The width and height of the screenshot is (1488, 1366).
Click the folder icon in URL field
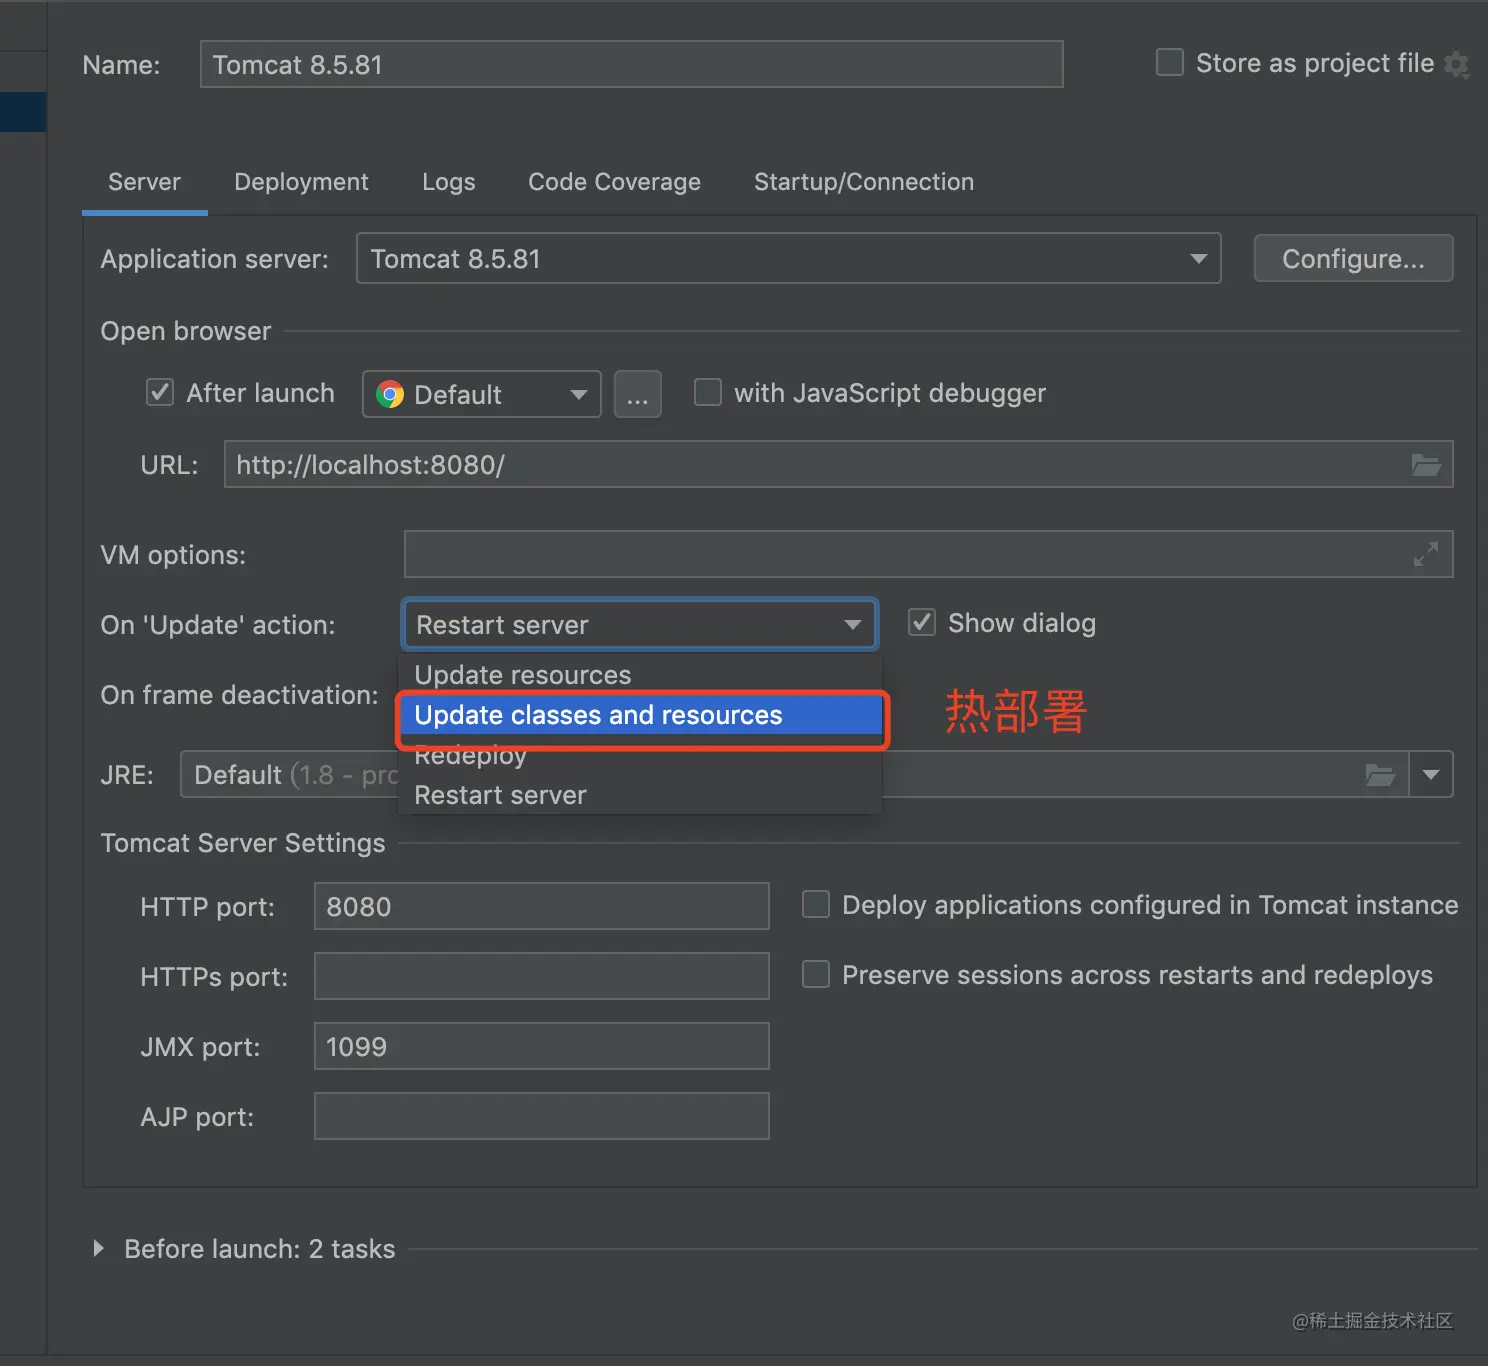(x=1425, y=465)
